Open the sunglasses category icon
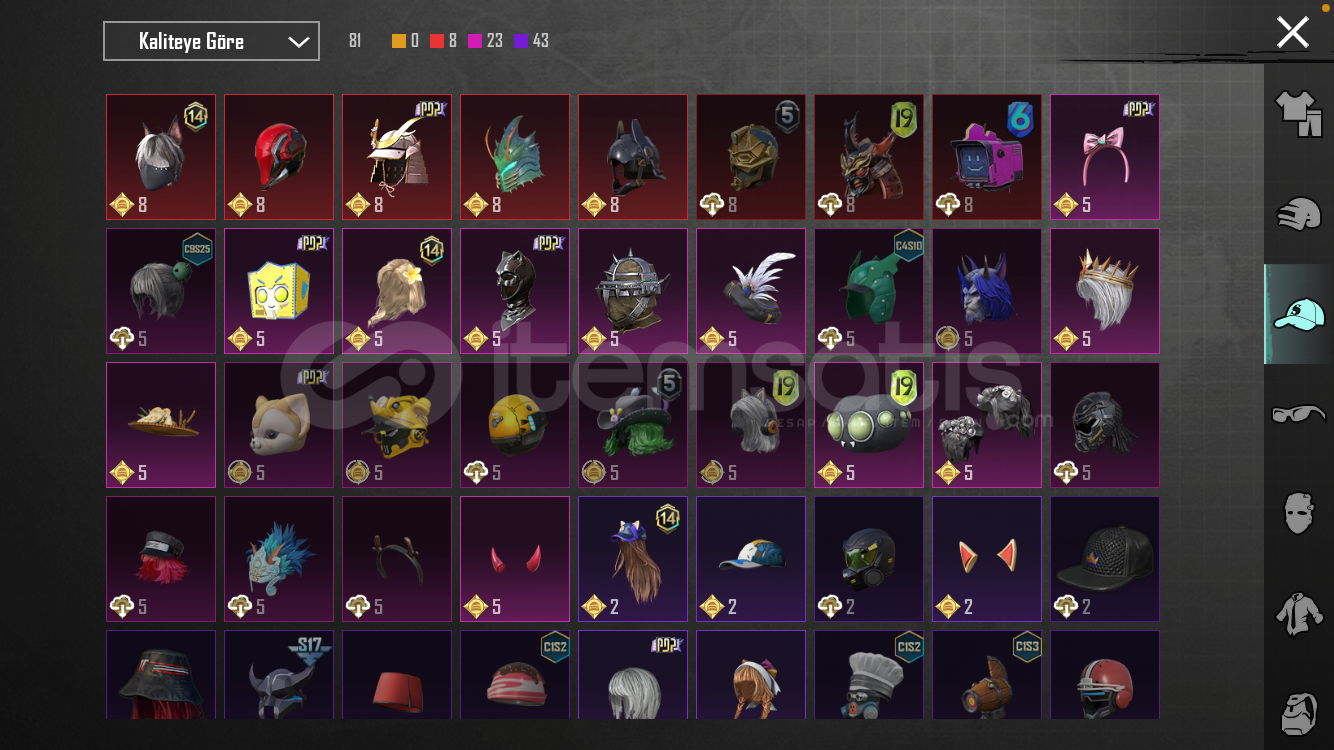 pyautogui.click(x=1298, y=414)
